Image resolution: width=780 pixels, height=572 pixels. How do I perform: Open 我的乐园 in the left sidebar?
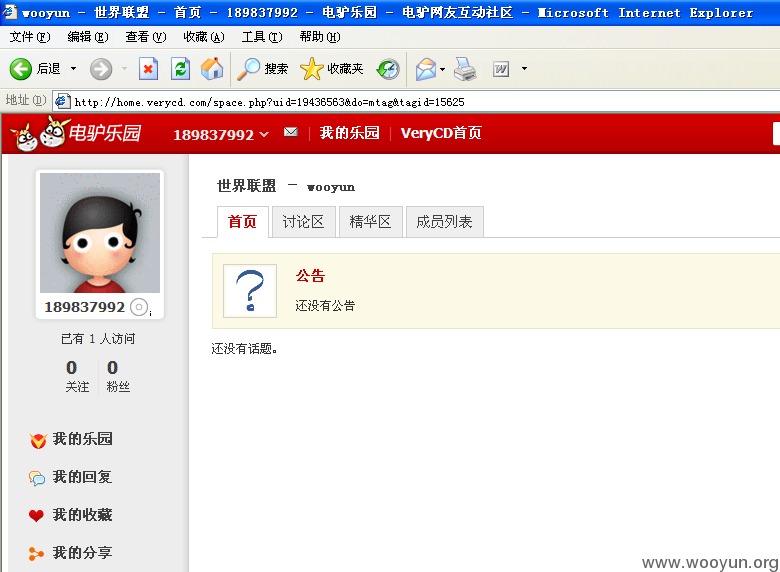coord(83,439)
